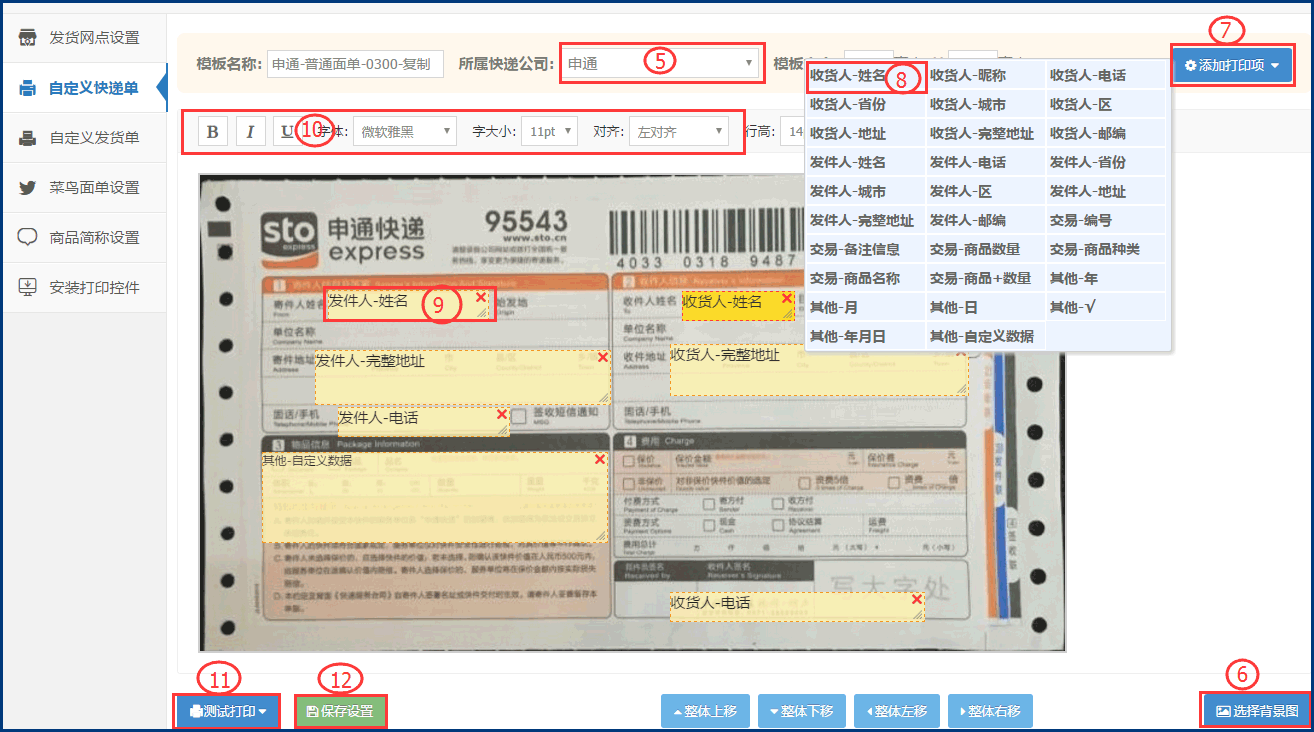Viewport: 1314px width, 732px height.
Task: Add print item 其他-年月日 from menu
Action: click(865, 336)
